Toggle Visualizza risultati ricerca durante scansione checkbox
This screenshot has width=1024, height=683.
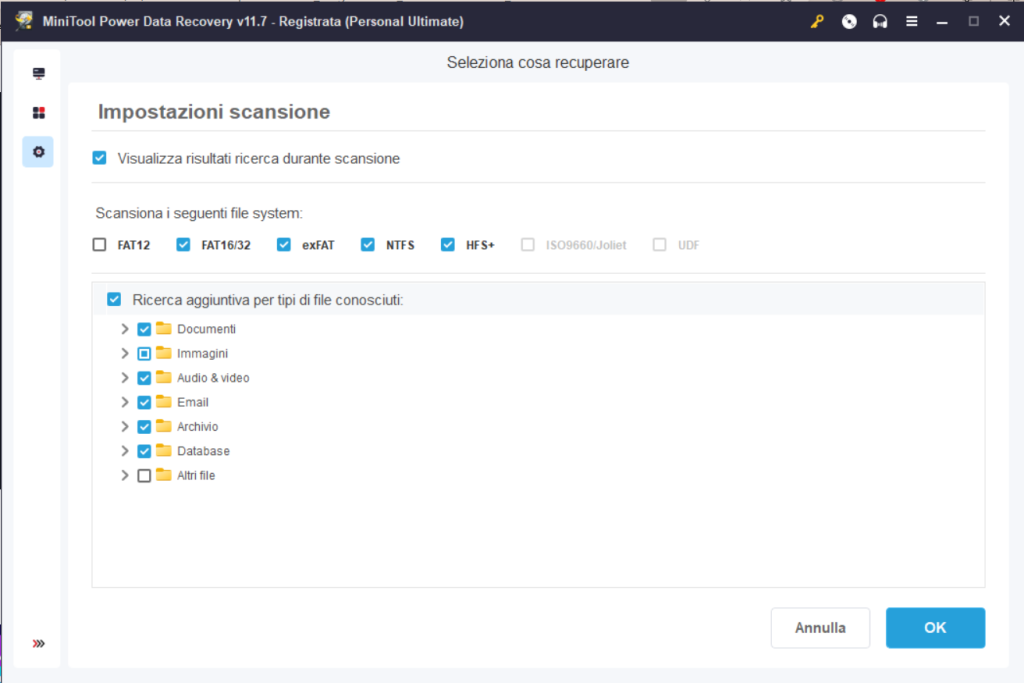[99, 158]
